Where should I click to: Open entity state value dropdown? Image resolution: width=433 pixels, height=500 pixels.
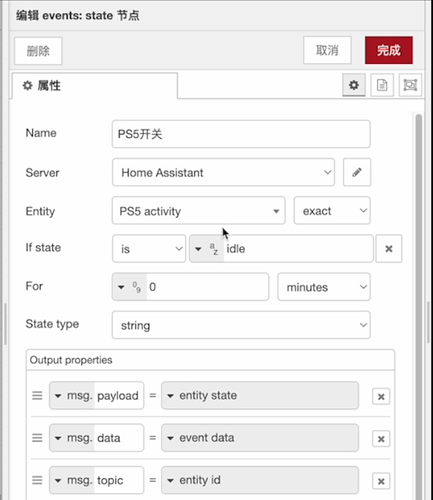(x=260, y=396)
